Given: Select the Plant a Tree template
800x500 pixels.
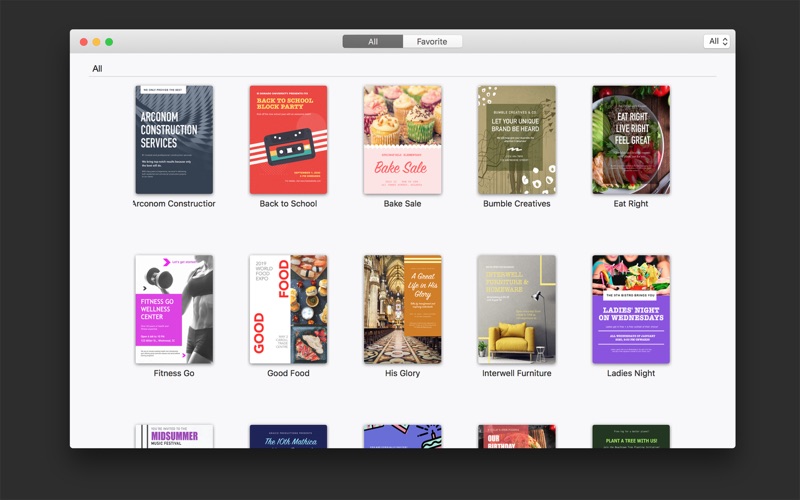Looking at the screenshot, I should point(631,436).
